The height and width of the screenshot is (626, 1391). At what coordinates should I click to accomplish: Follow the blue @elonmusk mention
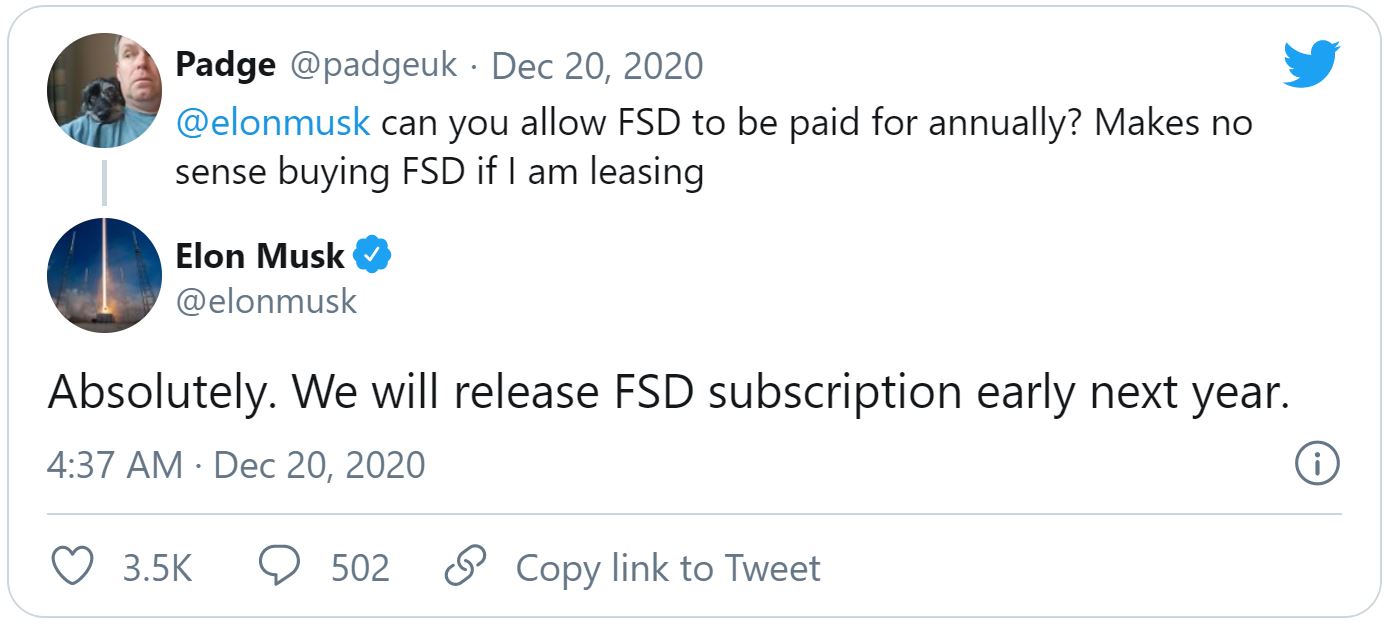pyautogui.click(x=273, y=124)
